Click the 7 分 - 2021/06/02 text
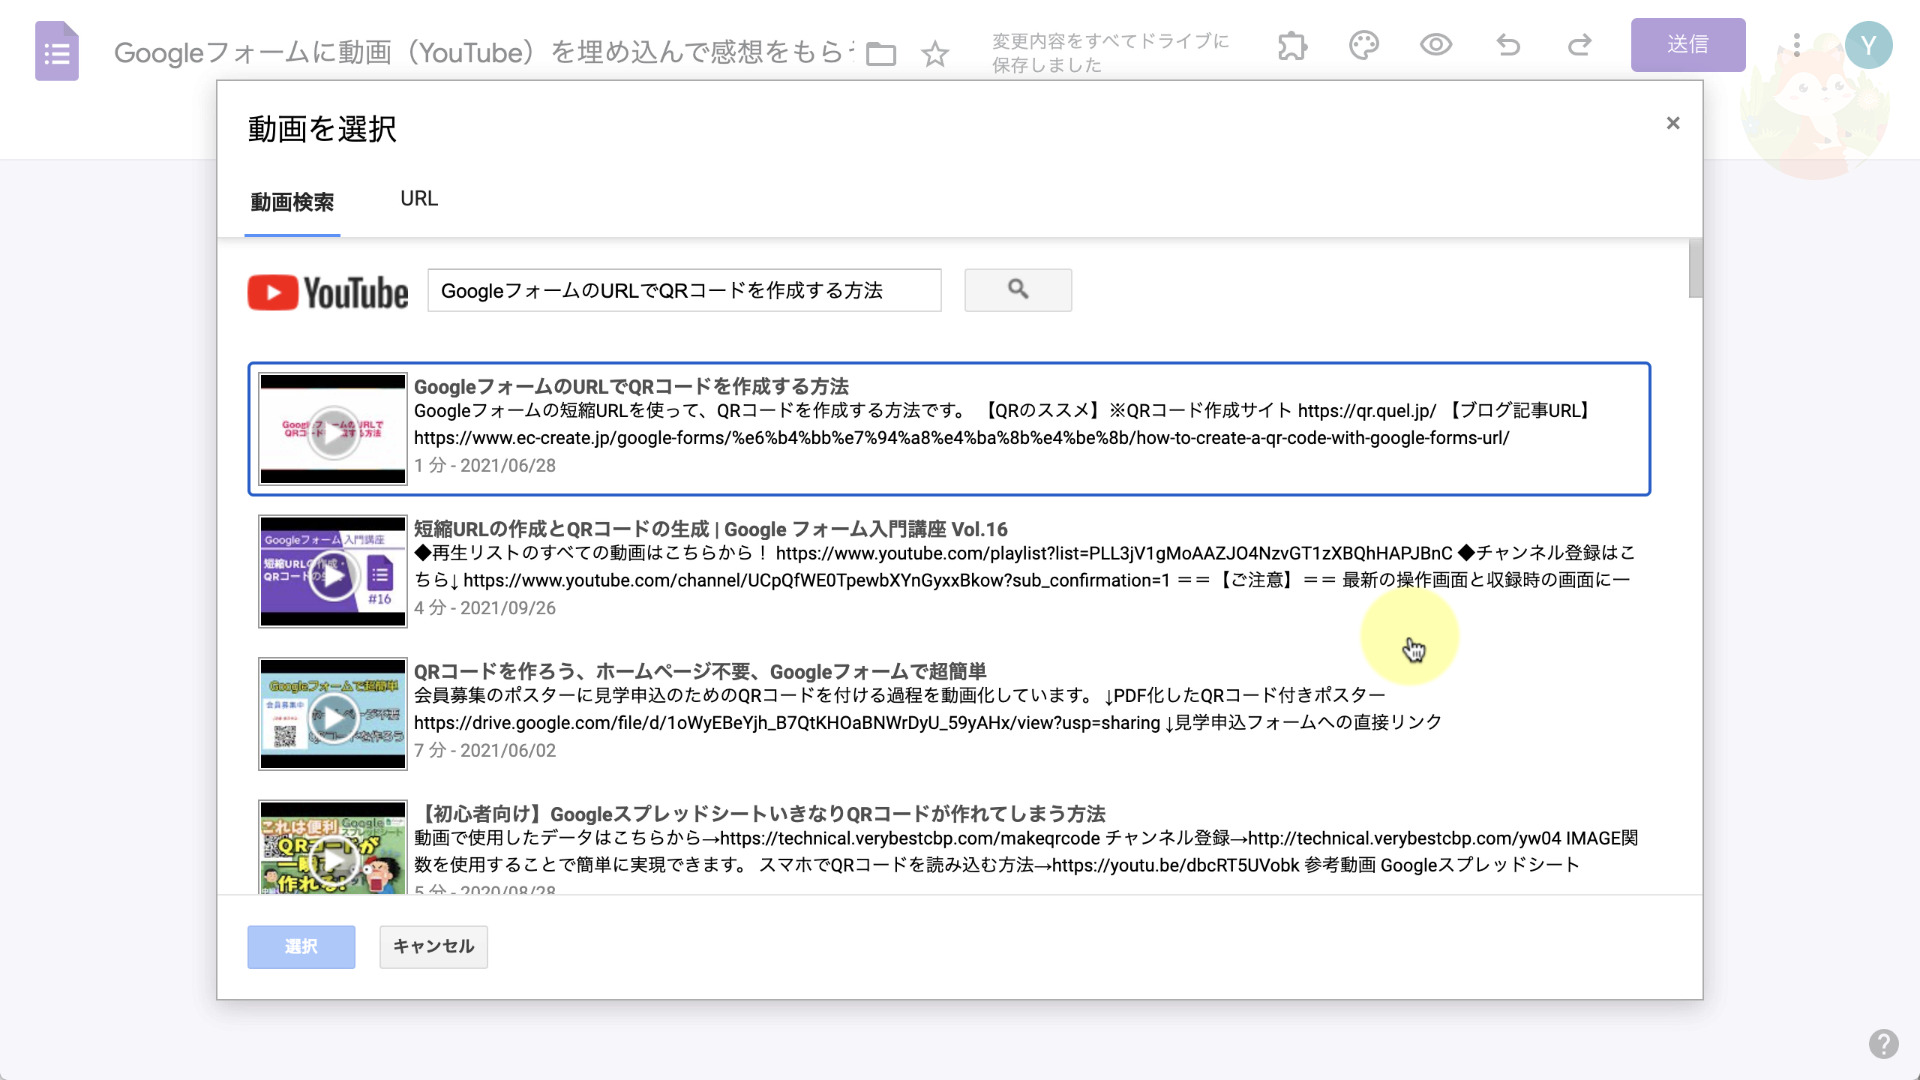Image resolution: width=1920 pixels, height=1080 pixels. click(x=485, y=751)
